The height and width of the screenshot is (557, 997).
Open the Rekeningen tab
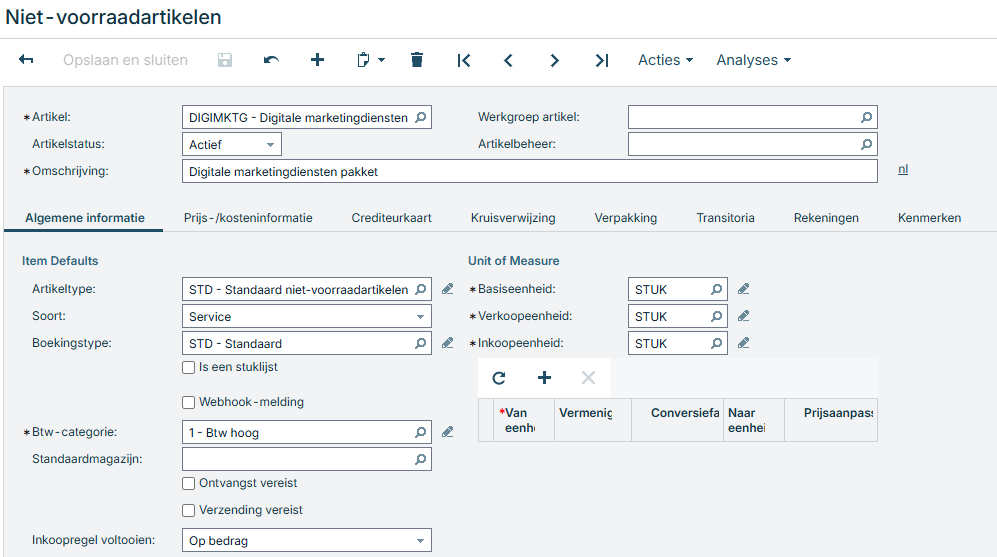point(826,217)
